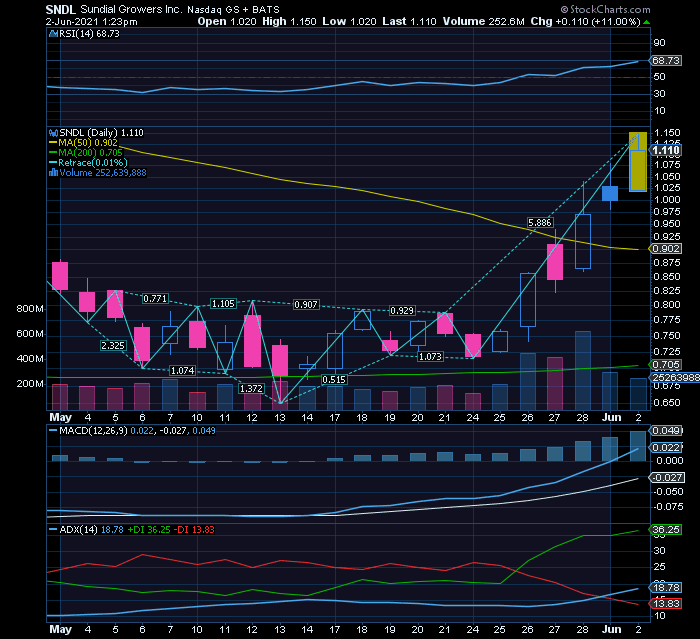Click the Retrace(0.01%) legend text
Screen dimensions: 700x639
point(93,163)
